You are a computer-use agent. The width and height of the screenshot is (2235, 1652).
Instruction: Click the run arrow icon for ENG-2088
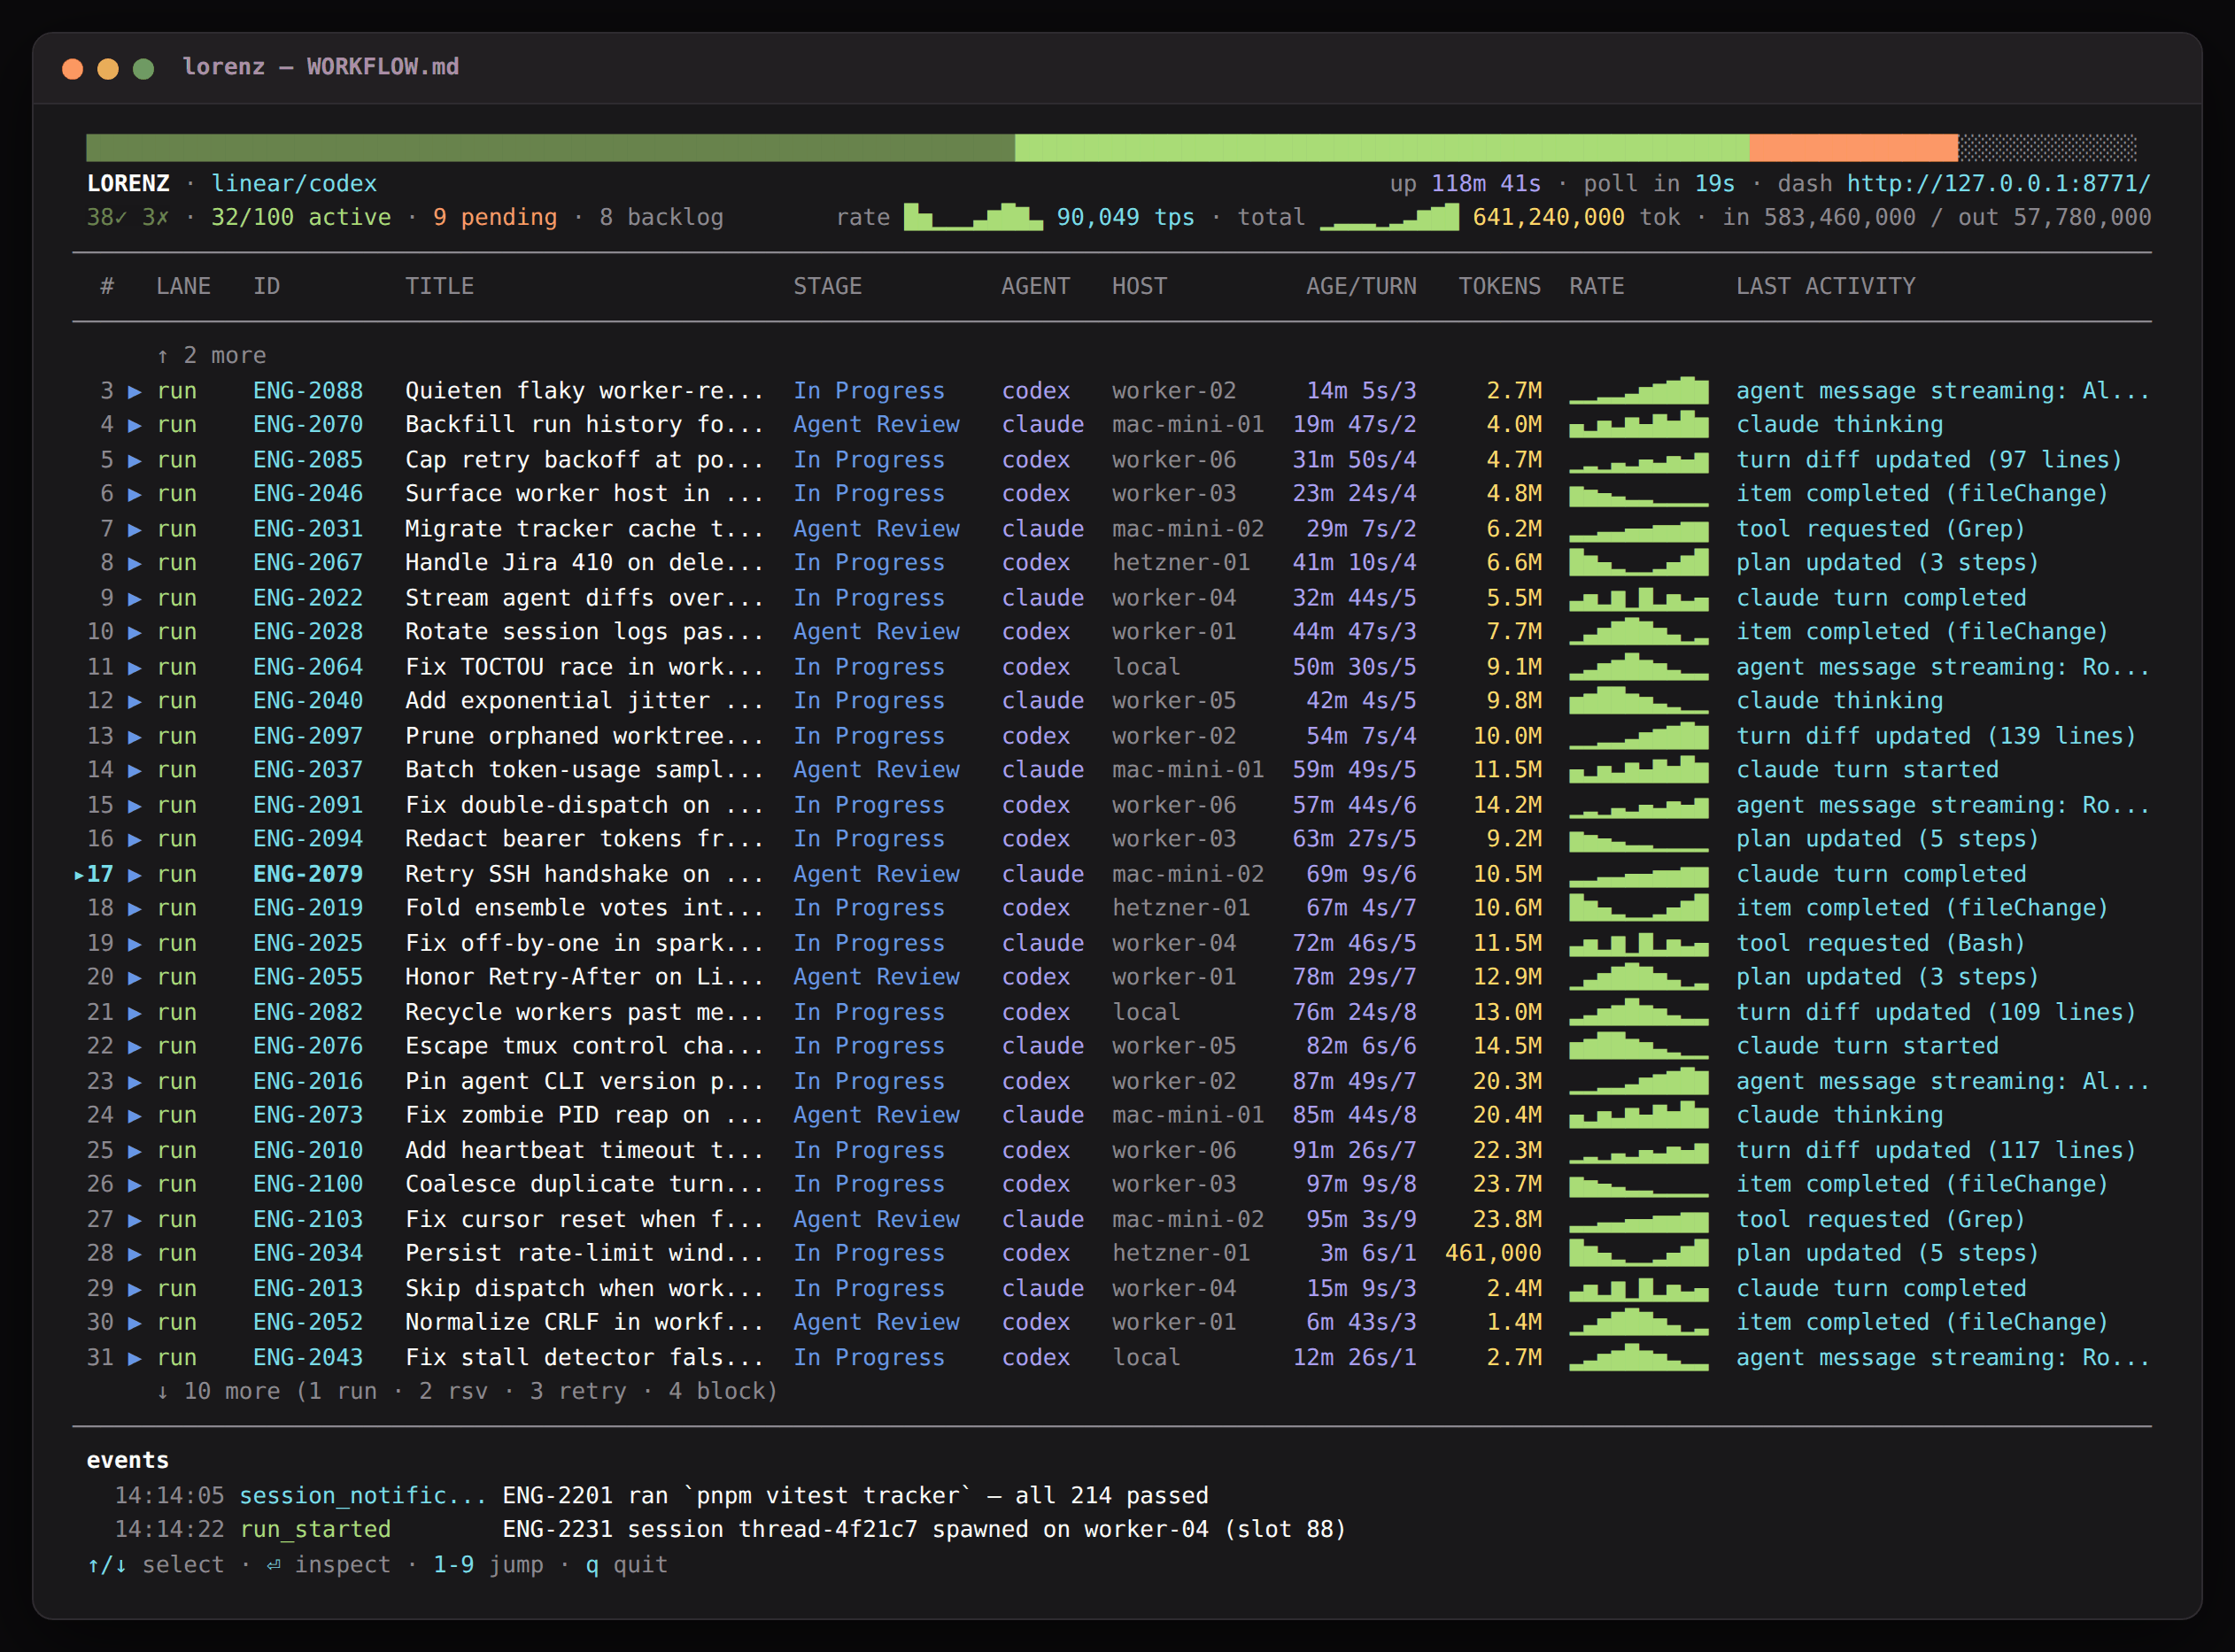pos(135,391)
